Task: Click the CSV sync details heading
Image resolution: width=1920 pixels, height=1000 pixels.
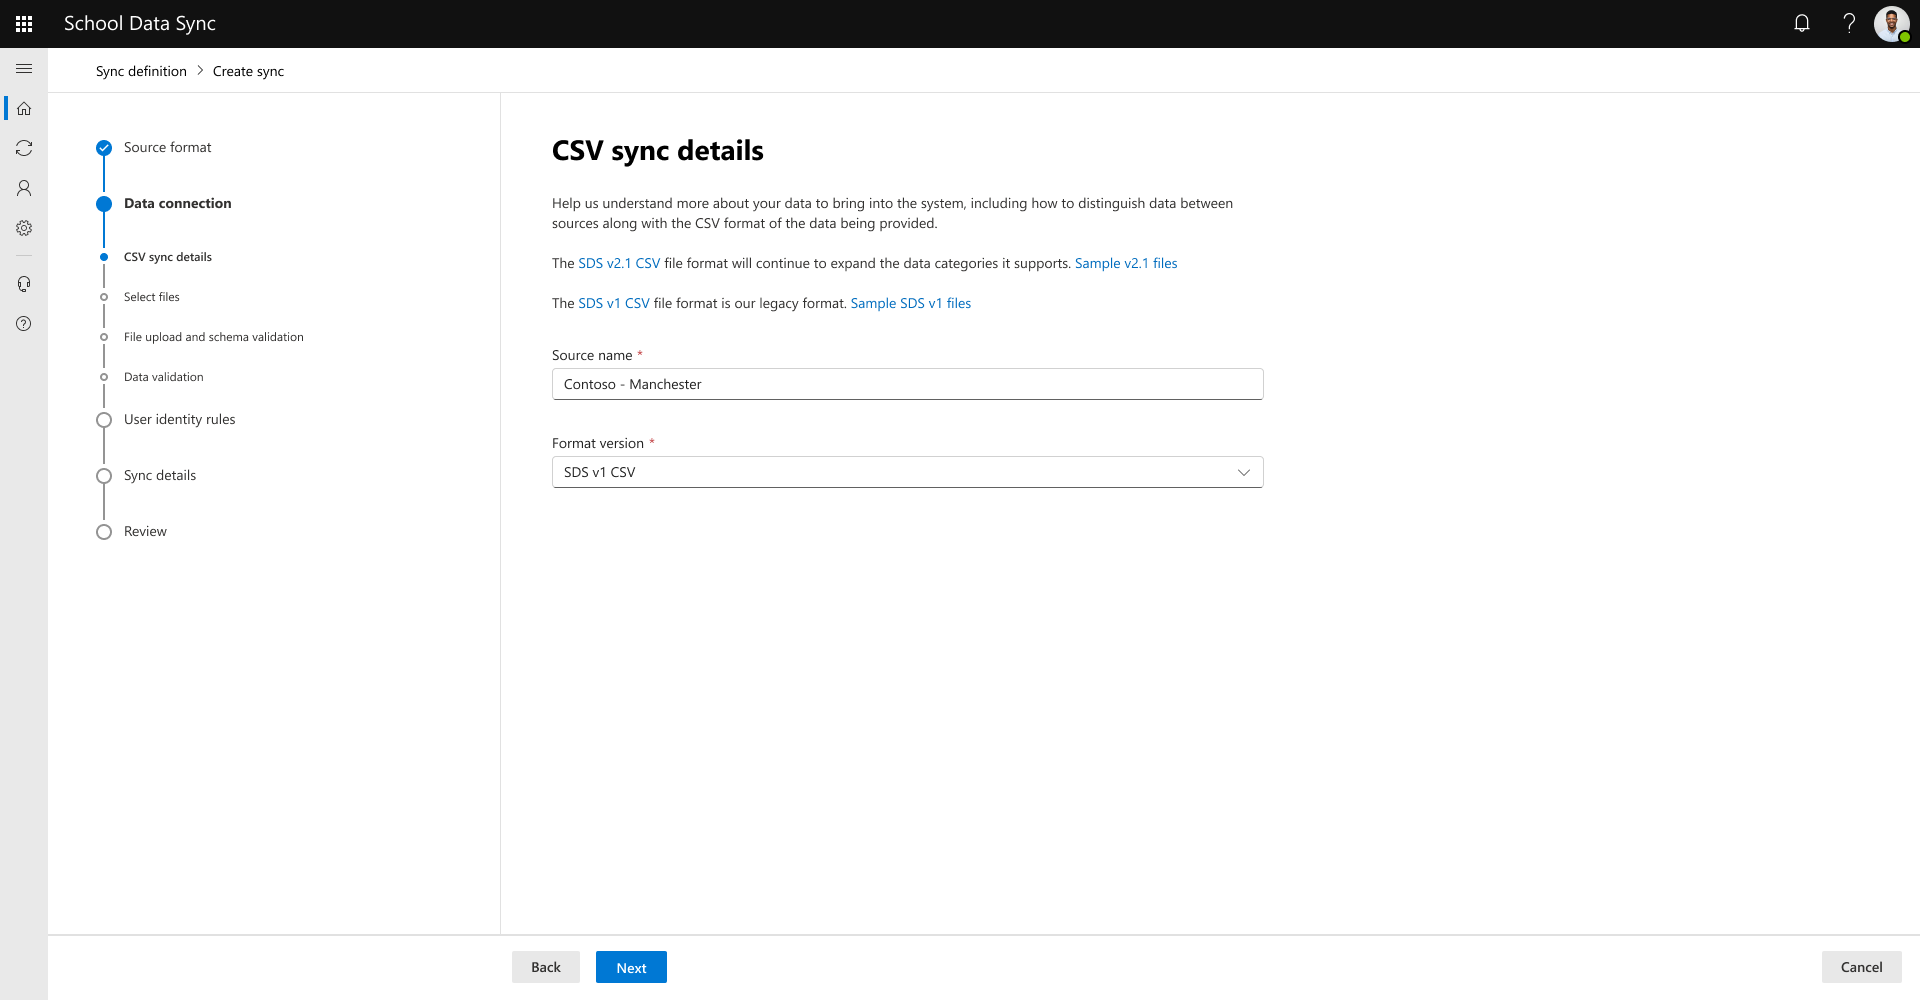Action: (x=657, y=151)
